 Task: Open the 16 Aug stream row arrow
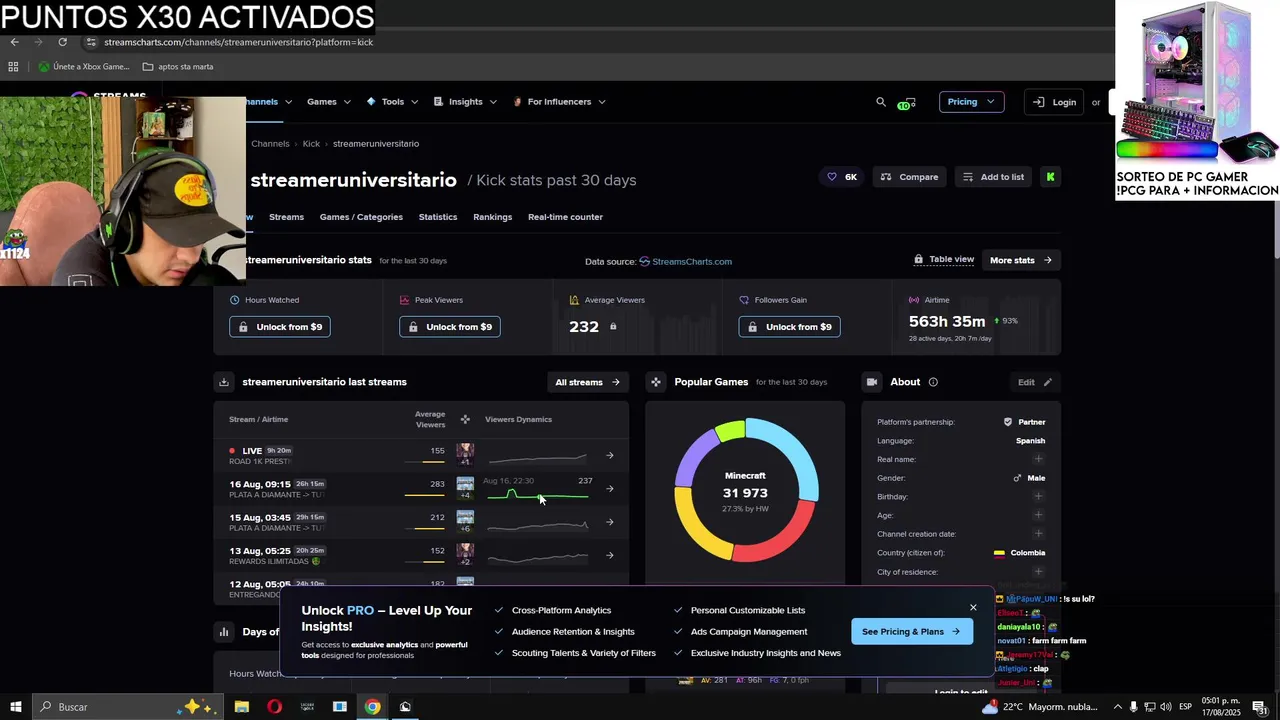coord(610,489)
